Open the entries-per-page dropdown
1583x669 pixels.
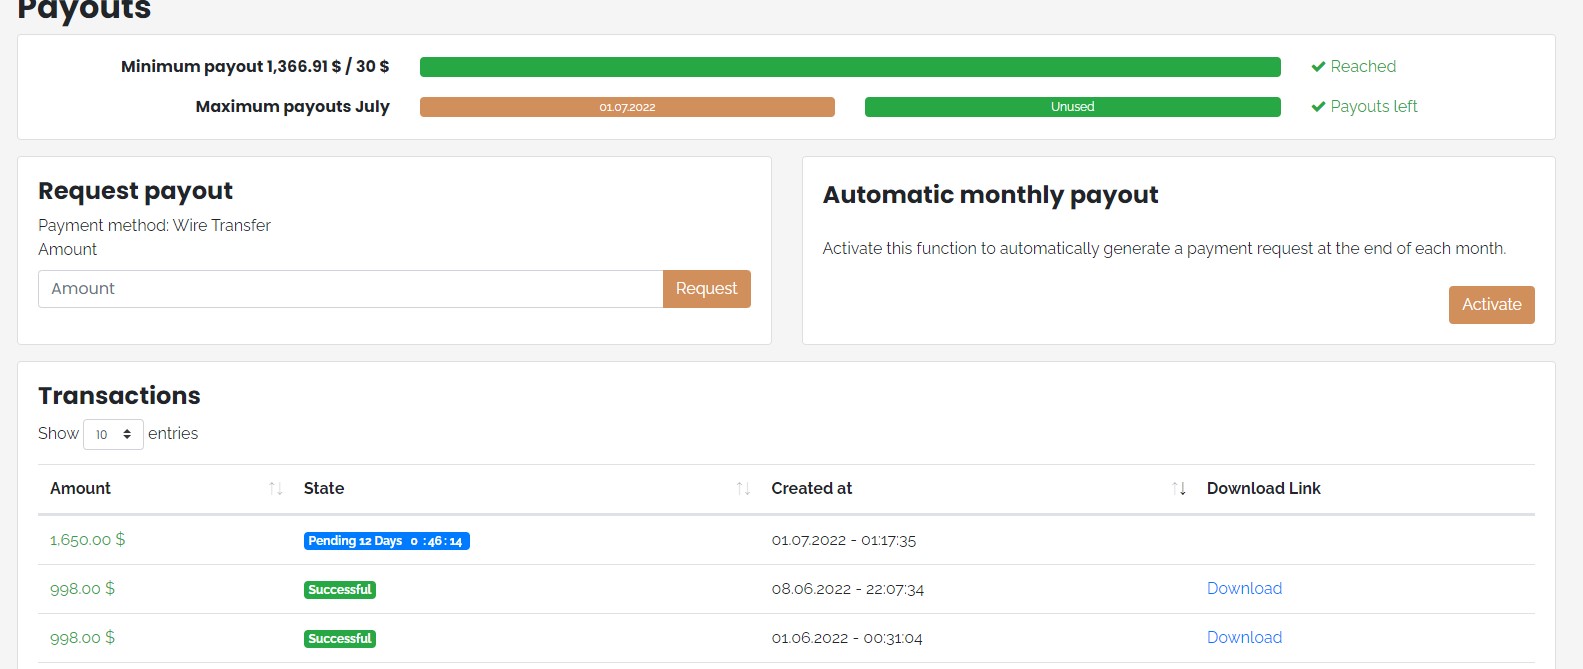[x=113, y=434]
